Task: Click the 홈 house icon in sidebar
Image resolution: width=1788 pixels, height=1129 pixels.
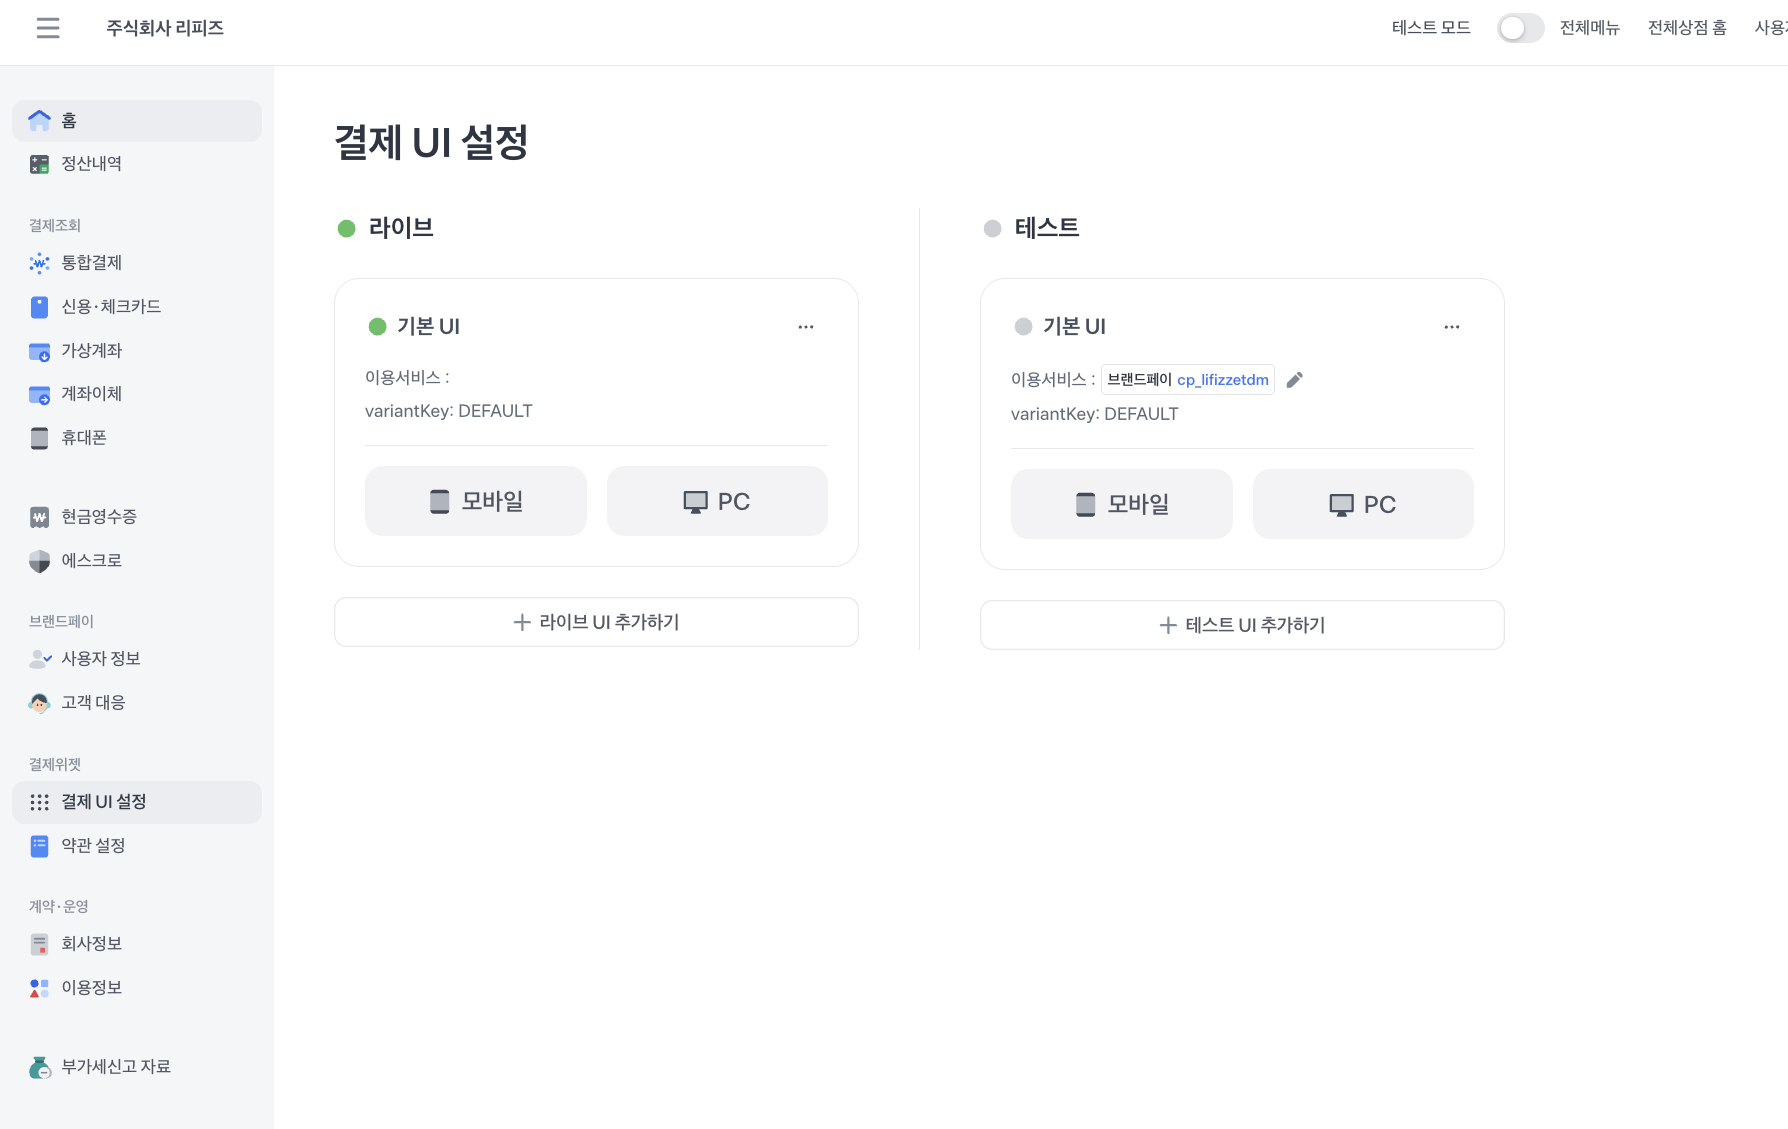Action: pyautogui.click(x=39, y=121)
